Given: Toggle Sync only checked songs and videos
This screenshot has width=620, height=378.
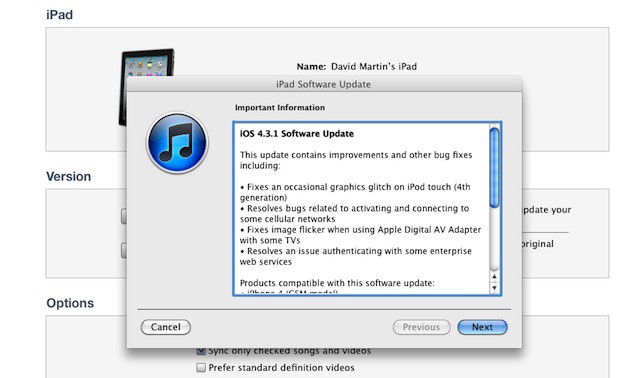Looking at the screenshot, I should [x=201, y=351].
